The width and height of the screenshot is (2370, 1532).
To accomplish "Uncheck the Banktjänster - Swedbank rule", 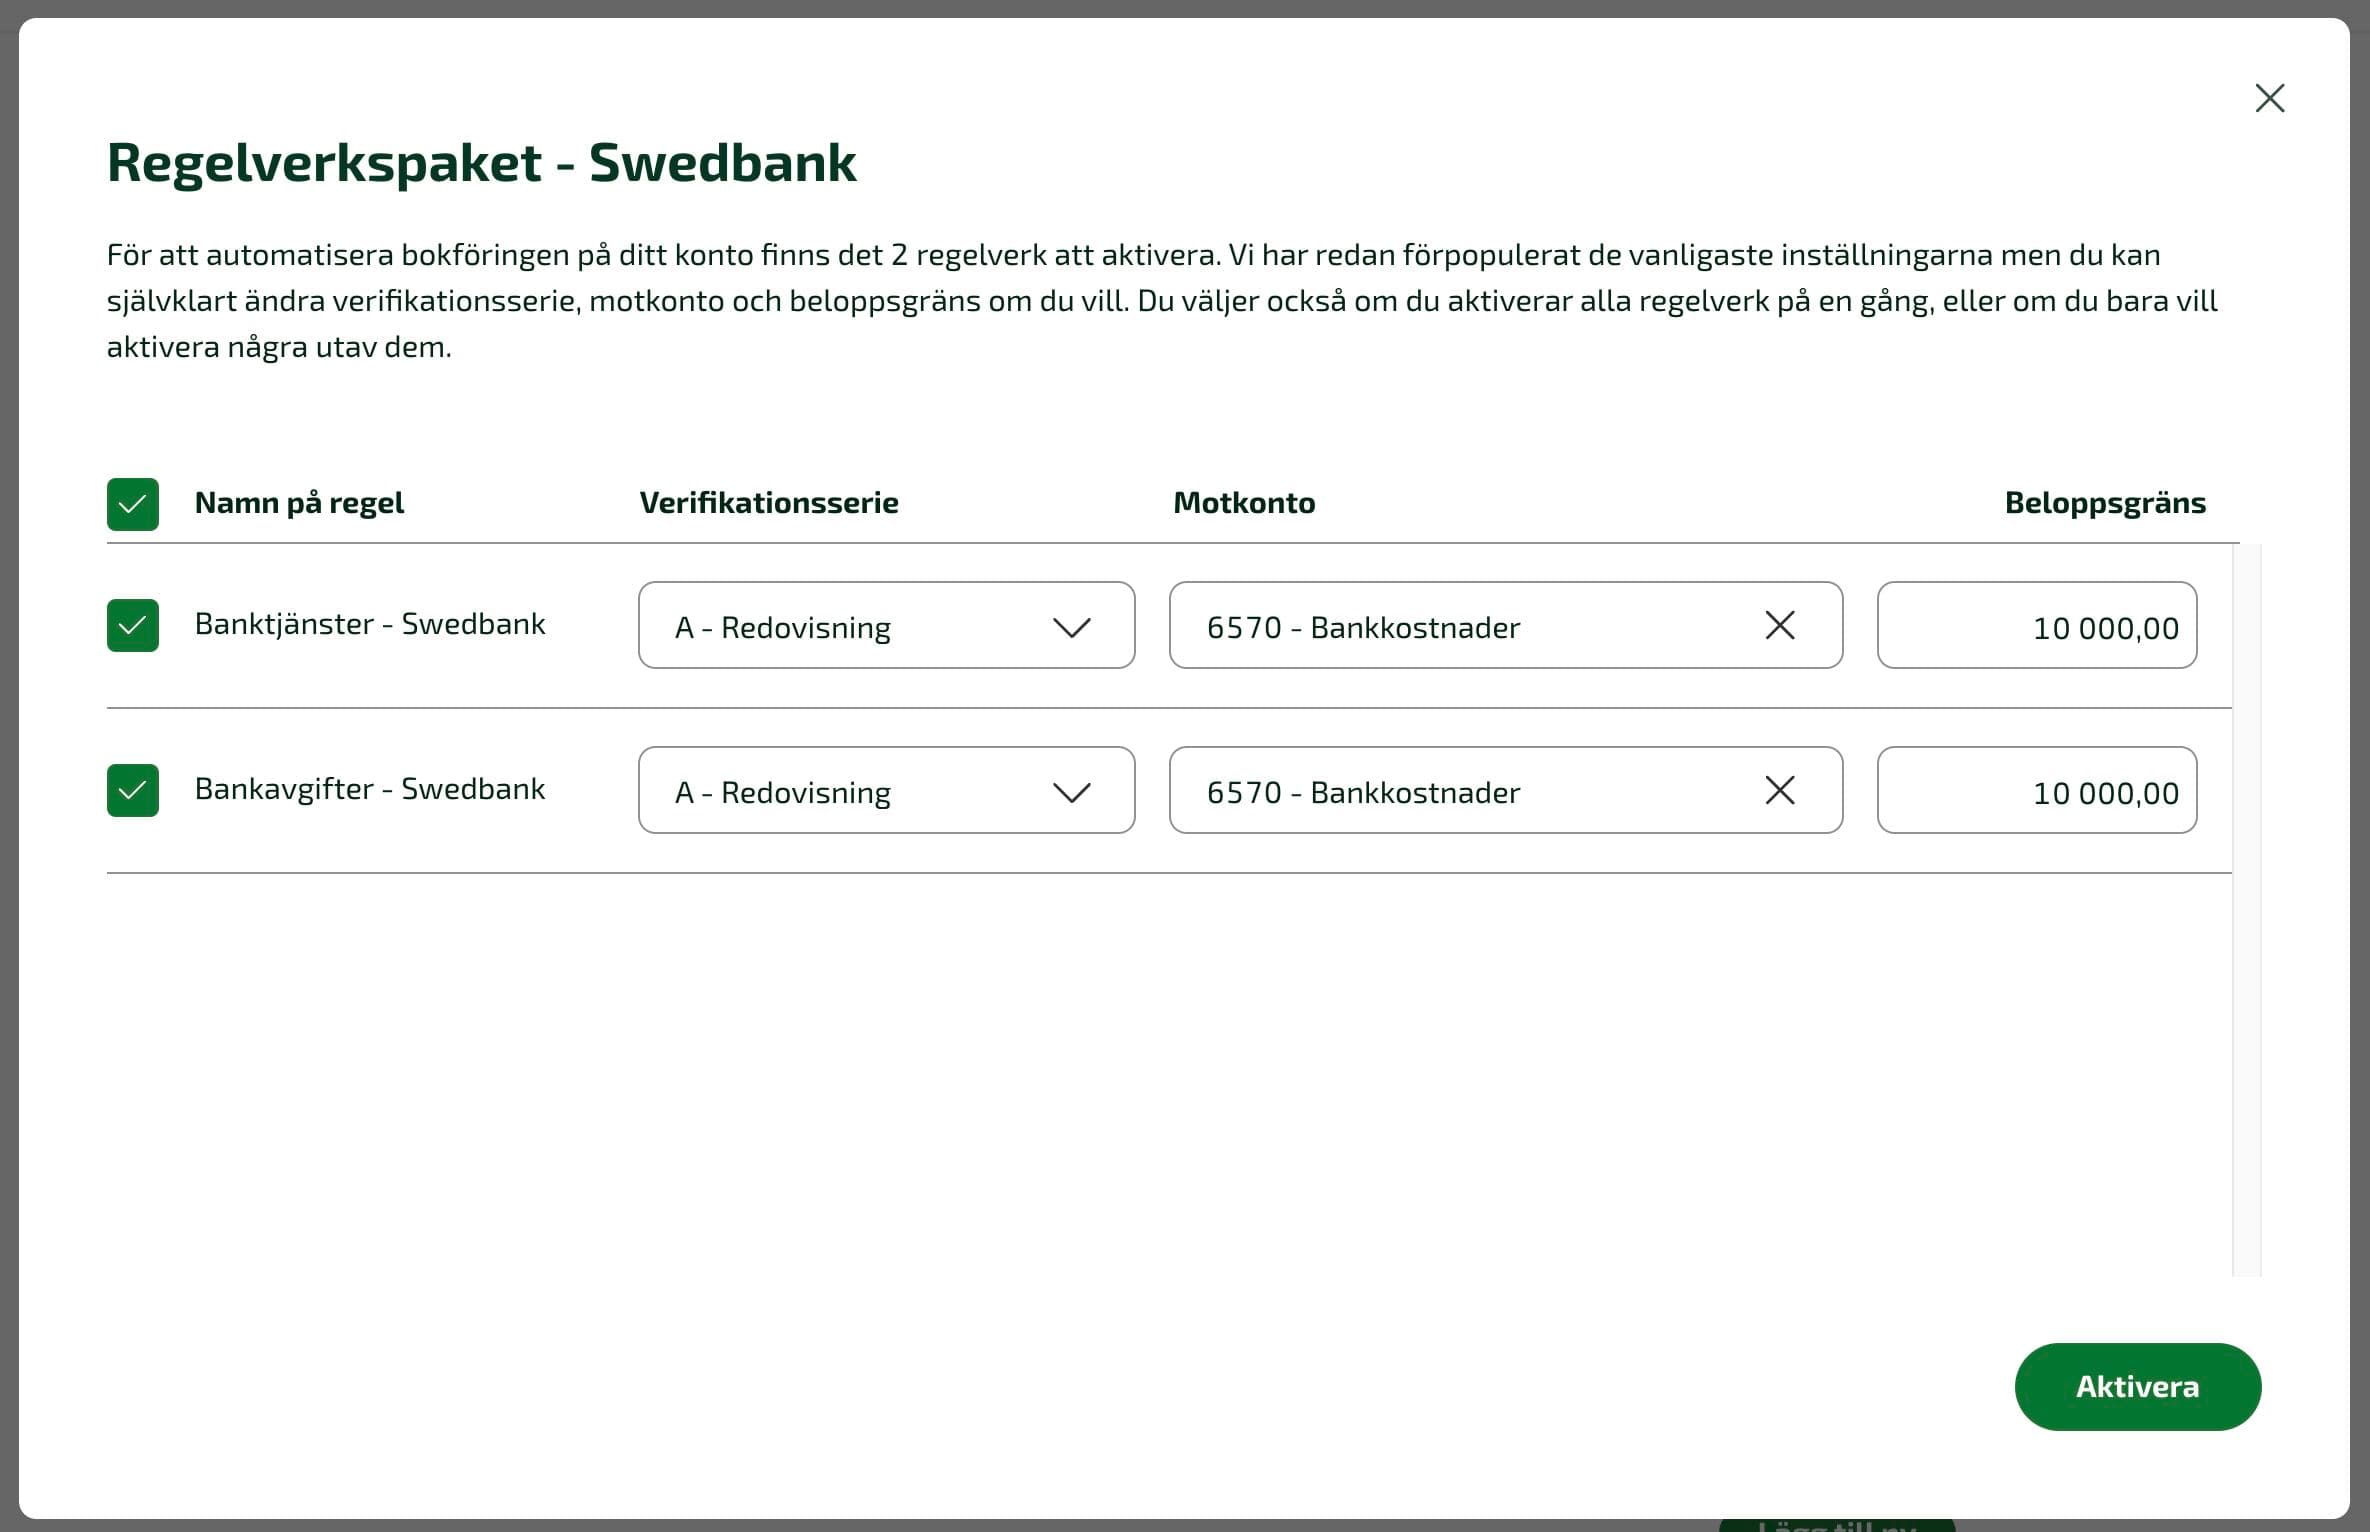I will pos(133,625).
